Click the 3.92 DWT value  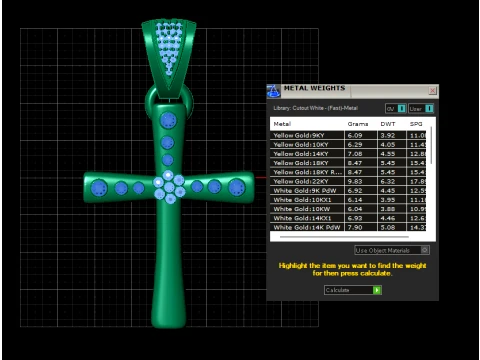click(388, 135)
